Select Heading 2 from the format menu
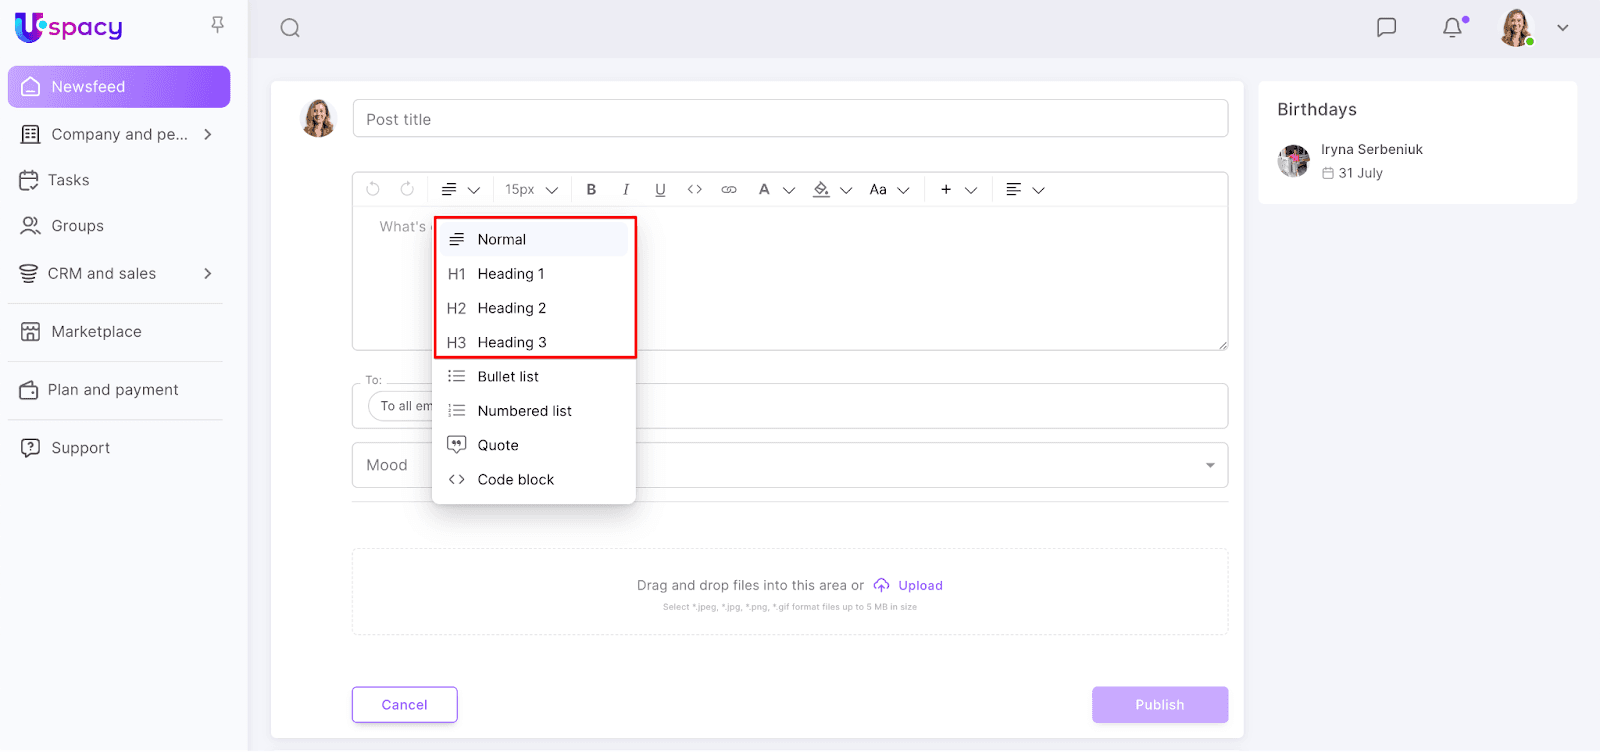The height and width of the screenshot is (752, 1600). [x=512, y=308]
